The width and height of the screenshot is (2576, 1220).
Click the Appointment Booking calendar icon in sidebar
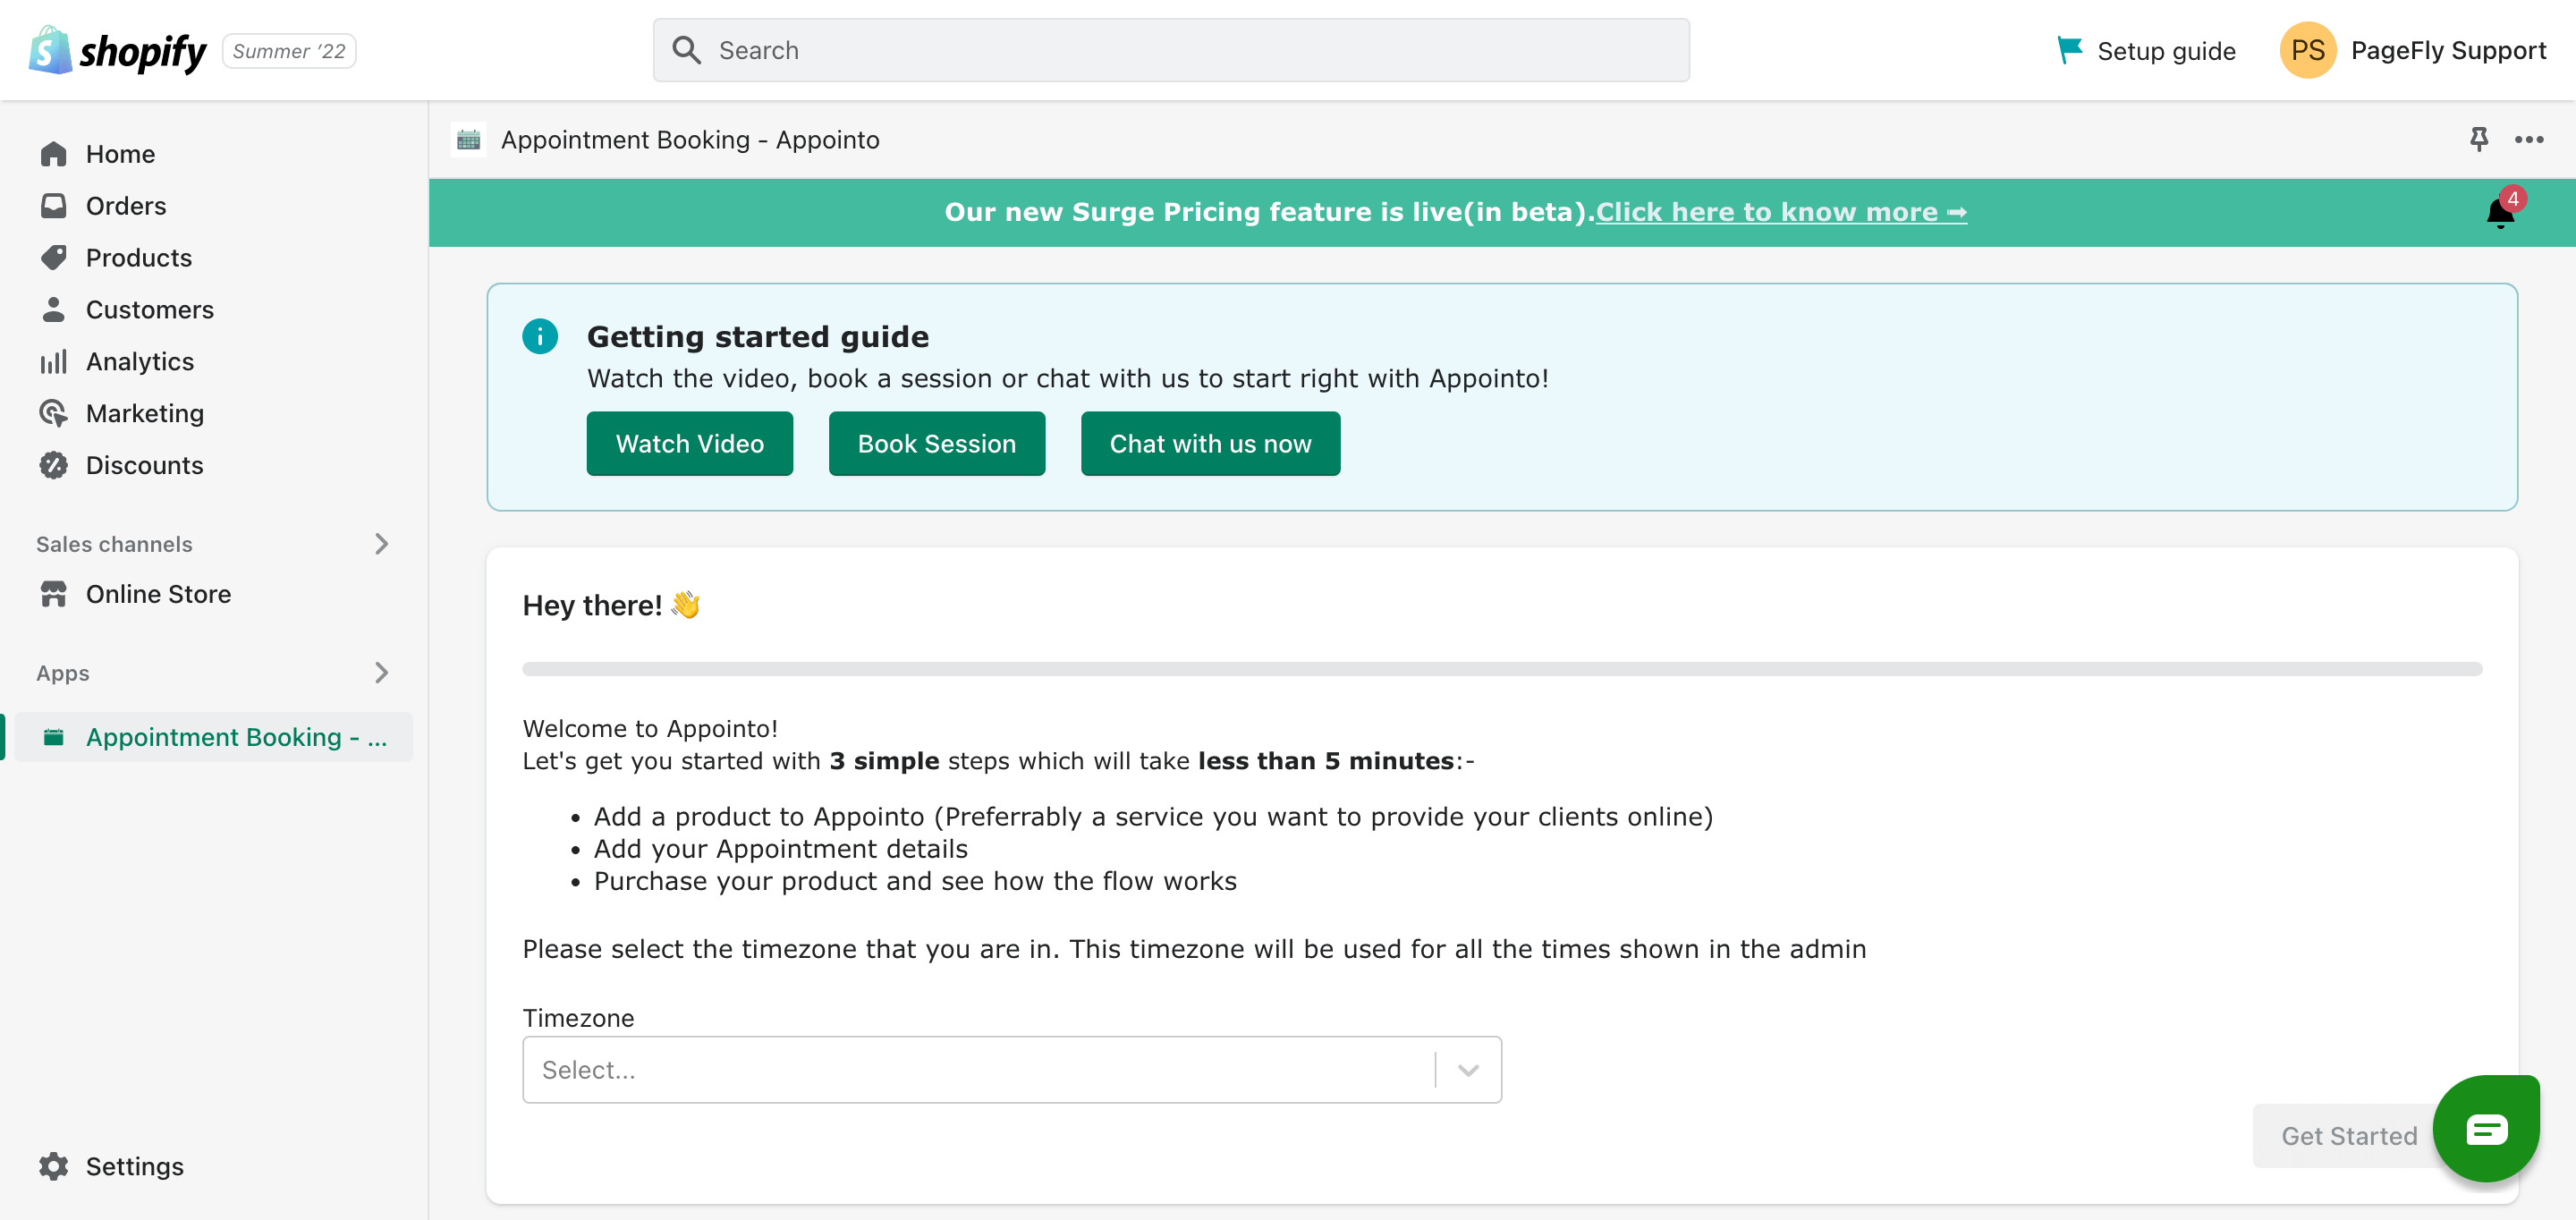pyautogui.click(x=54, y=737)
